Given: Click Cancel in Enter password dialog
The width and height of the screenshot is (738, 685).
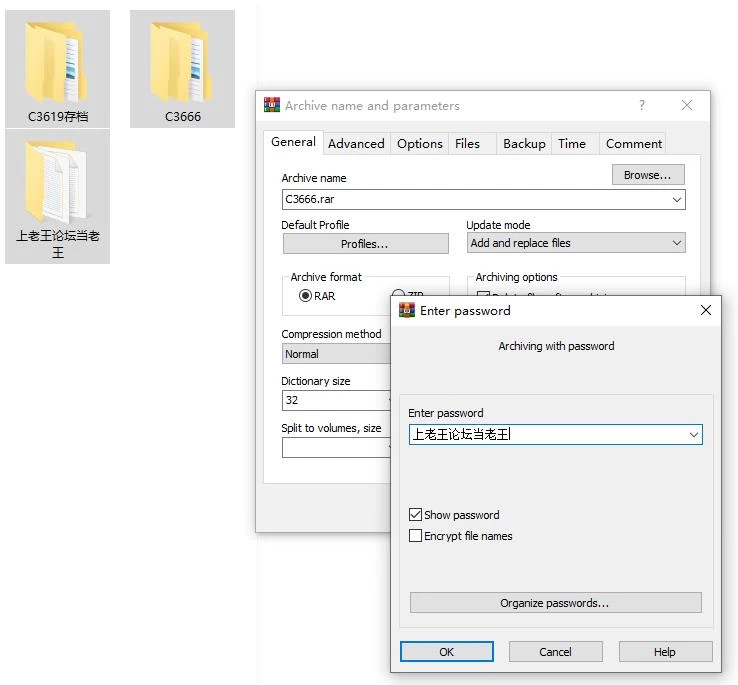Looking at the screenshot, I should [555, 652].
